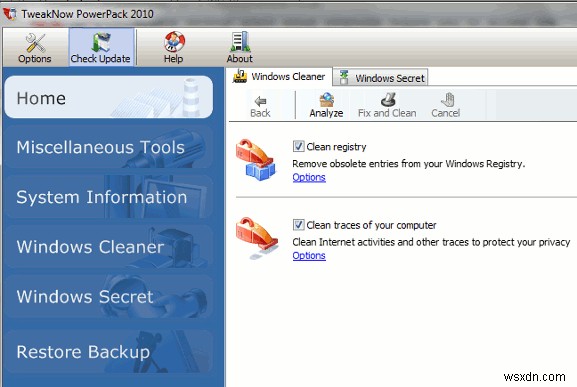Open Miscellaneous Tools in sidebar
577x387 pixels.
pos(109,147)
